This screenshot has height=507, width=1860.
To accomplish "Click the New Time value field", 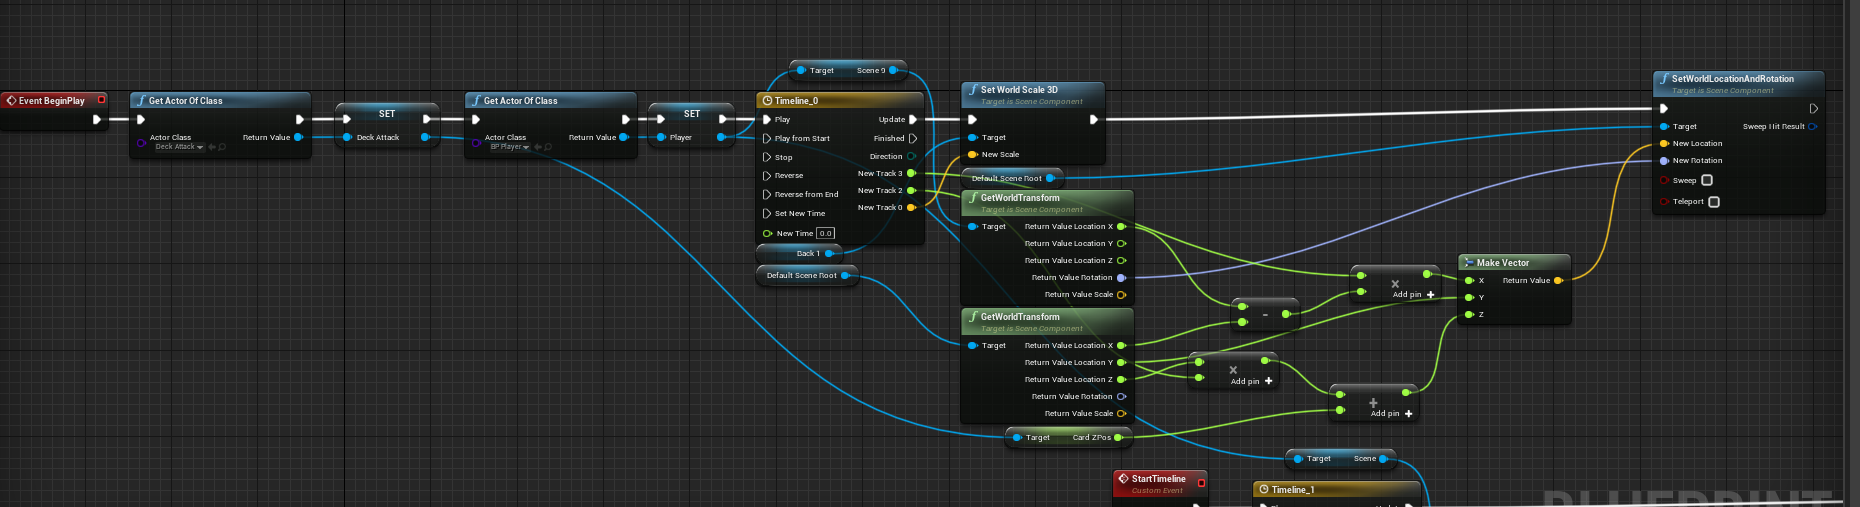I will coord(825,233).
